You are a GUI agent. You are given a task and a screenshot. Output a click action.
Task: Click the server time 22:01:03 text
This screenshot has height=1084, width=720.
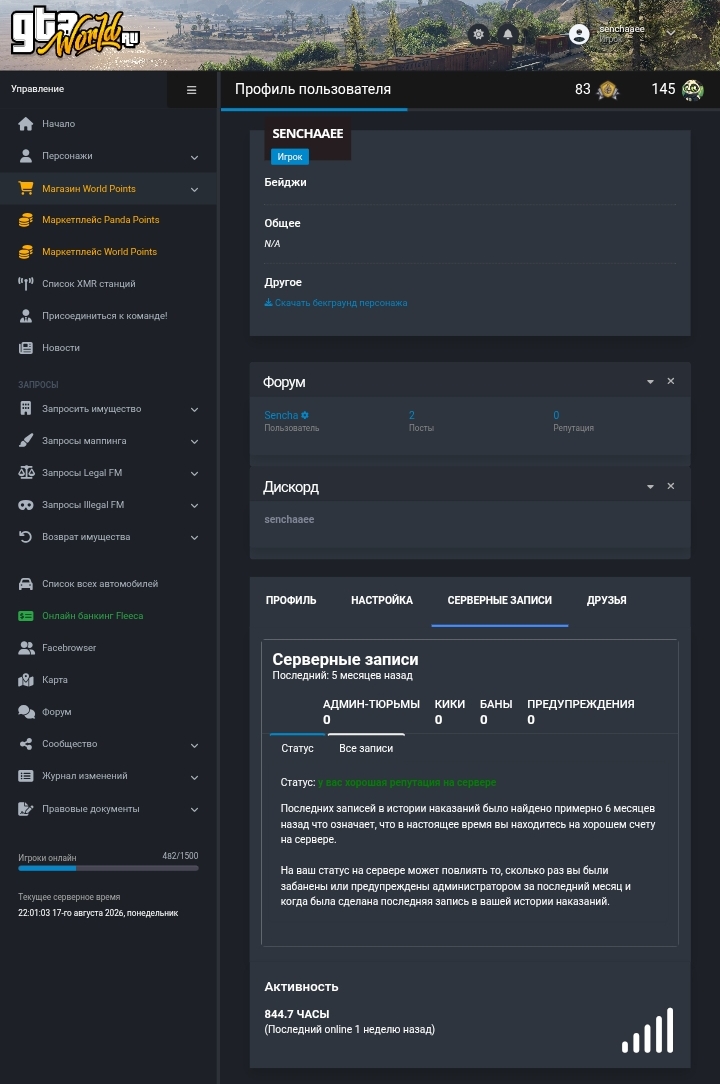(98, 913)
